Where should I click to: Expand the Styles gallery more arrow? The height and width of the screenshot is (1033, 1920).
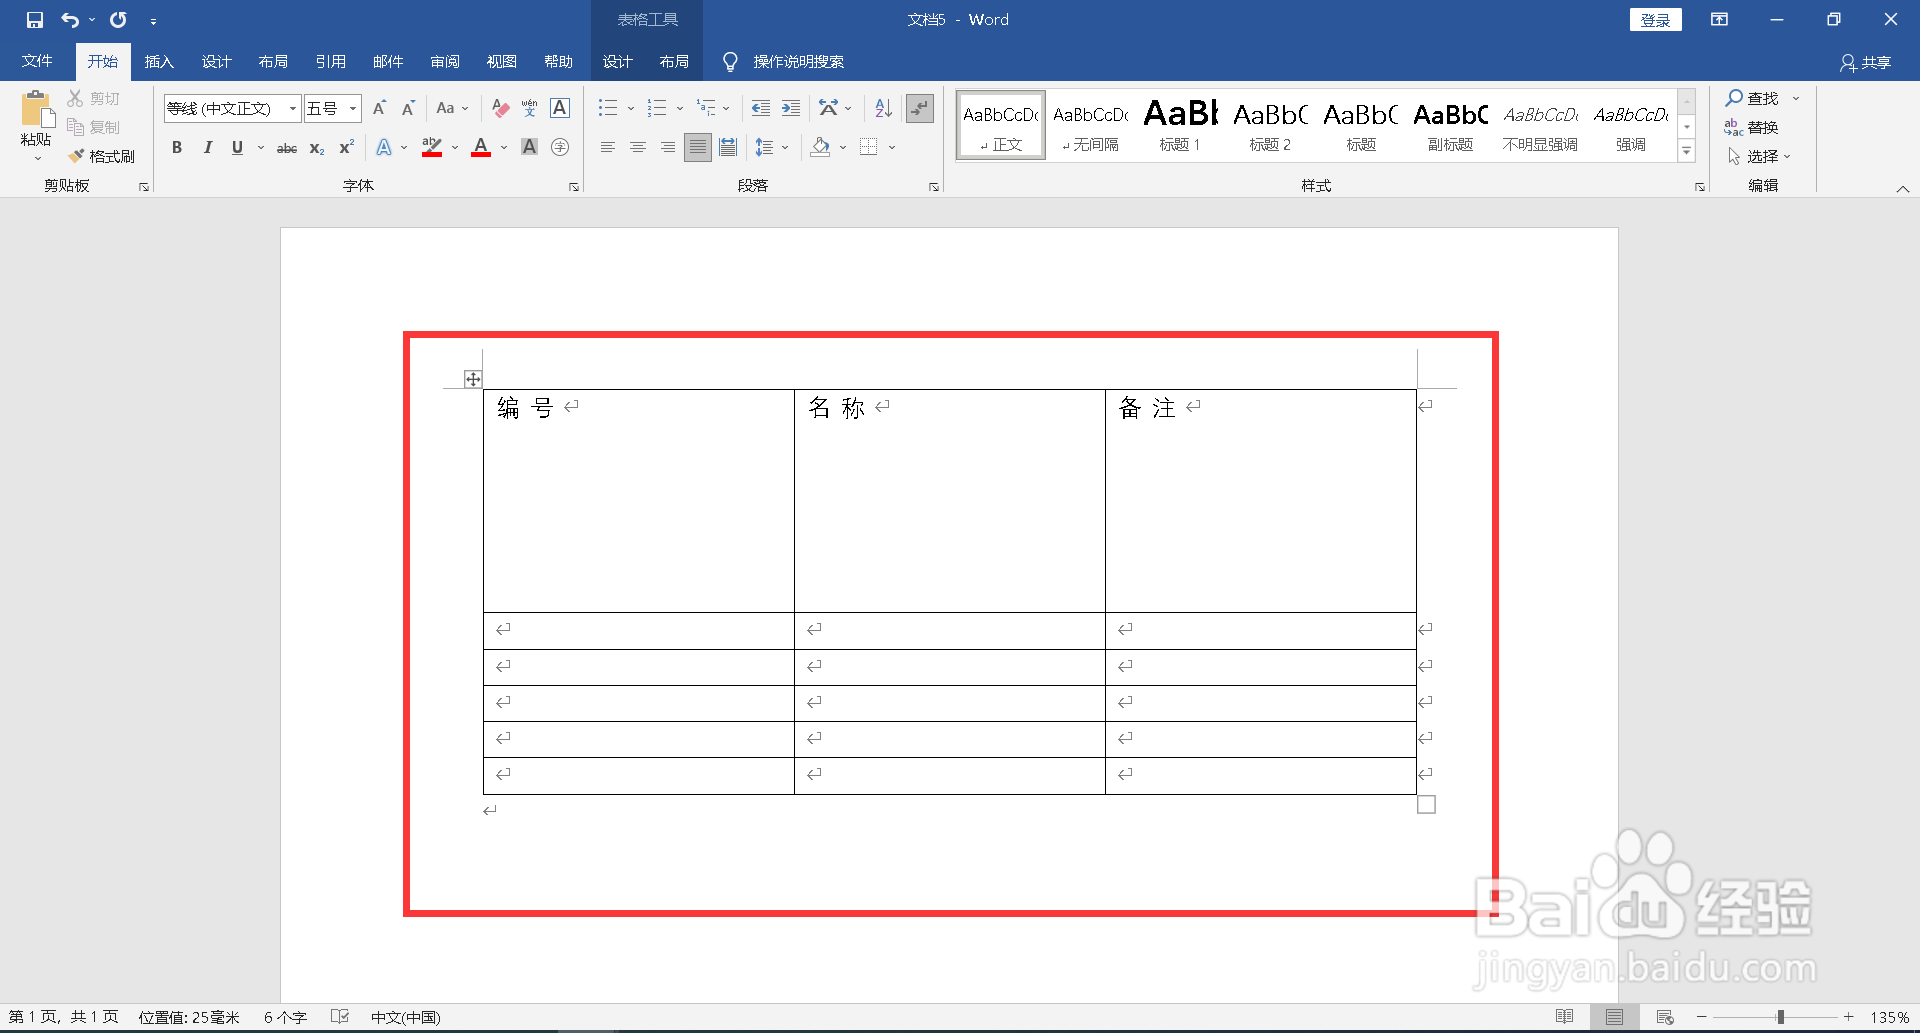coord(1687,152)
